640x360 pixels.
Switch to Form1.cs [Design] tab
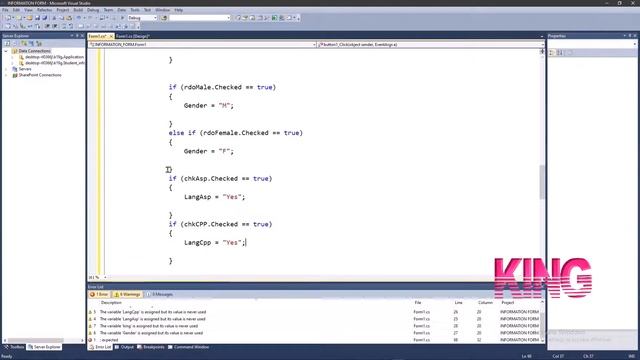pos(132,36)
